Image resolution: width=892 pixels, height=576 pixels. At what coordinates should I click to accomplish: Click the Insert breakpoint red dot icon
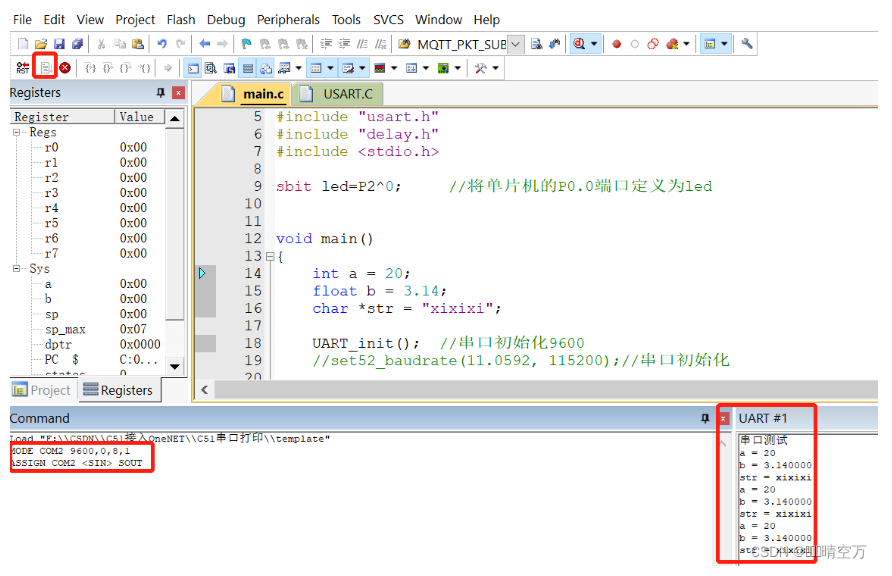tap(616, 44)
